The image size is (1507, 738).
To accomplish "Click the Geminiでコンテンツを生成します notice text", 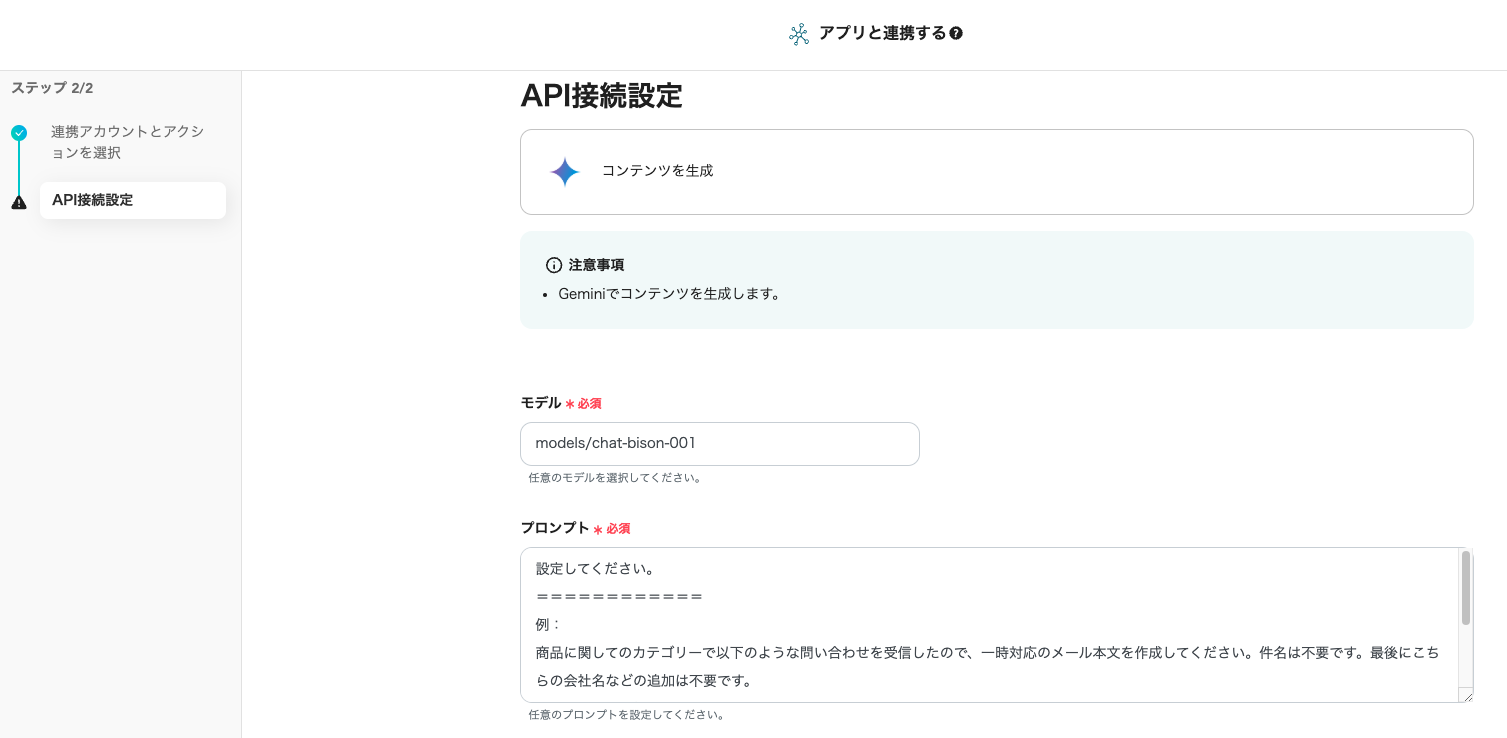I will [668, 294].
